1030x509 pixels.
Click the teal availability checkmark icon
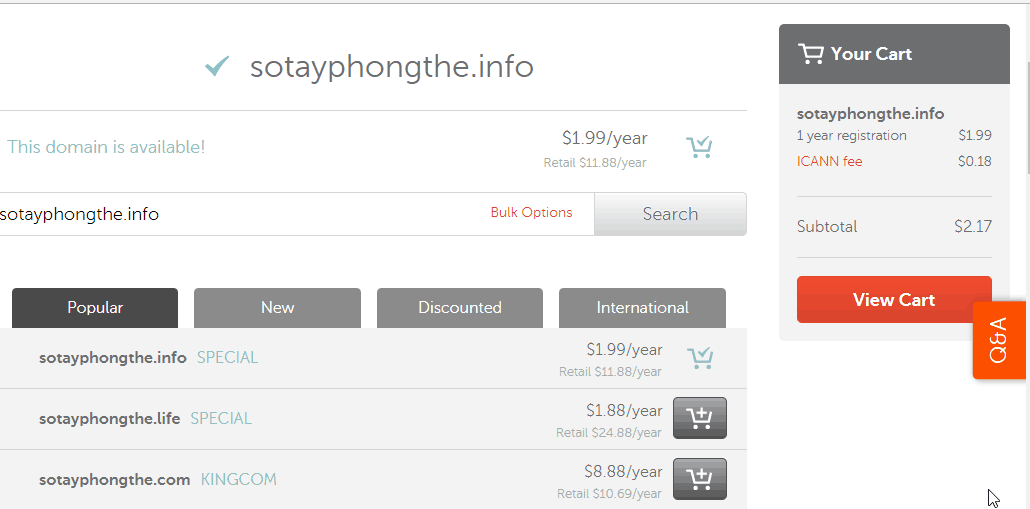217,66
